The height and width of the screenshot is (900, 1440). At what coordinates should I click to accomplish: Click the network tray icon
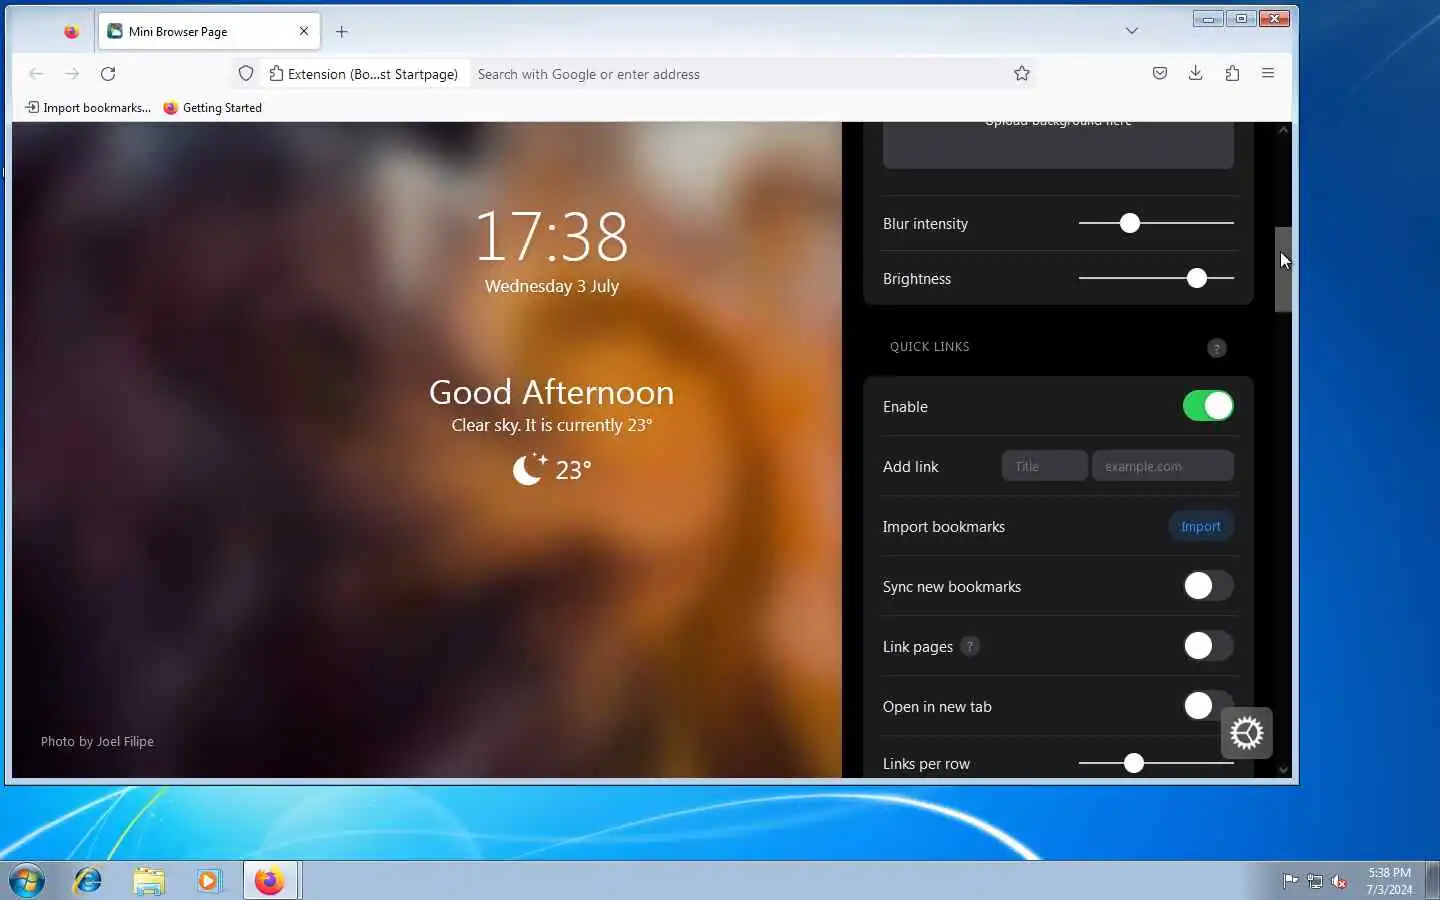coord(1315,881)
